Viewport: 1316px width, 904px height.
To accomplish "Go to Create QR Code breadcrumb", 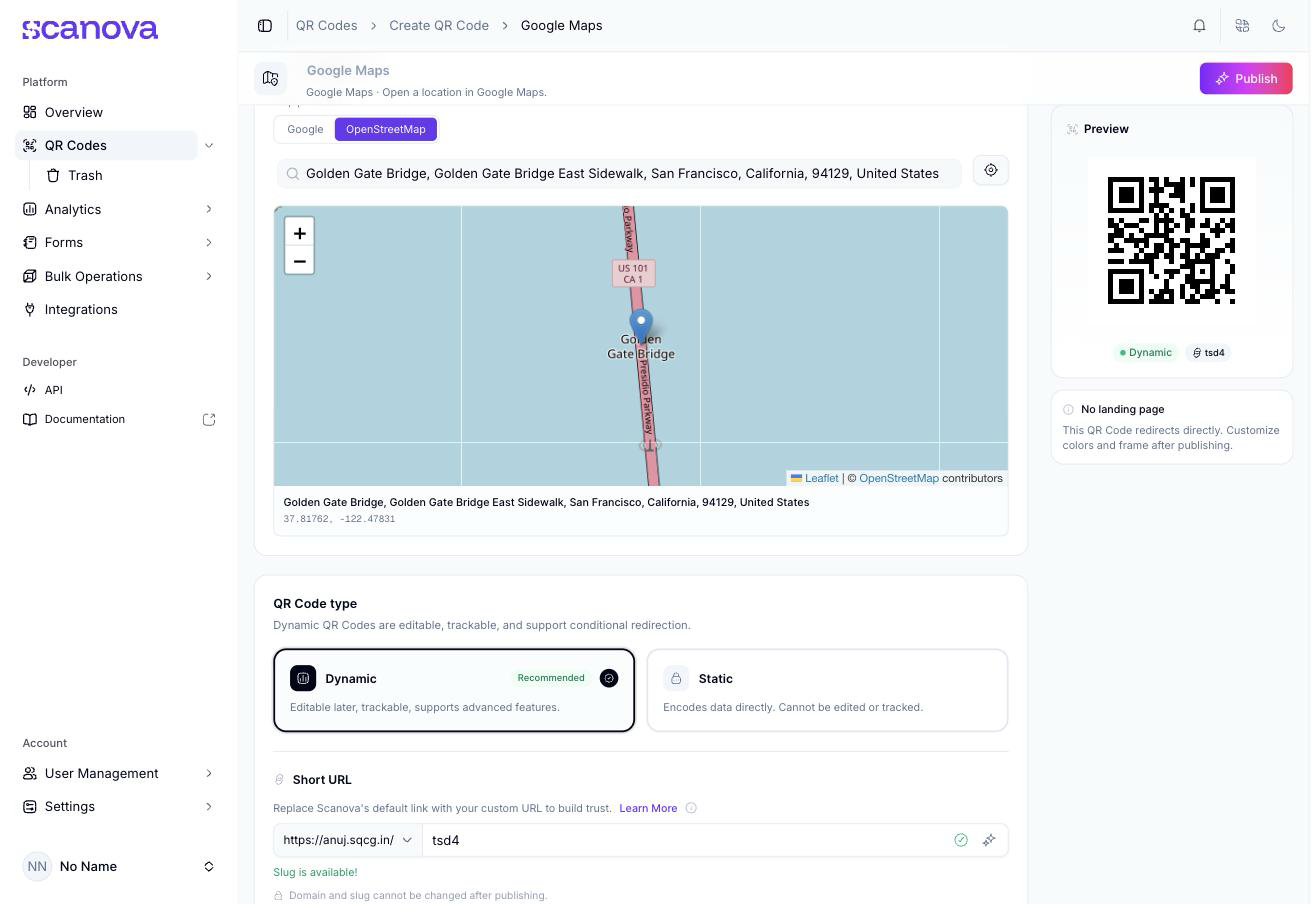I will tap(439, 26).
